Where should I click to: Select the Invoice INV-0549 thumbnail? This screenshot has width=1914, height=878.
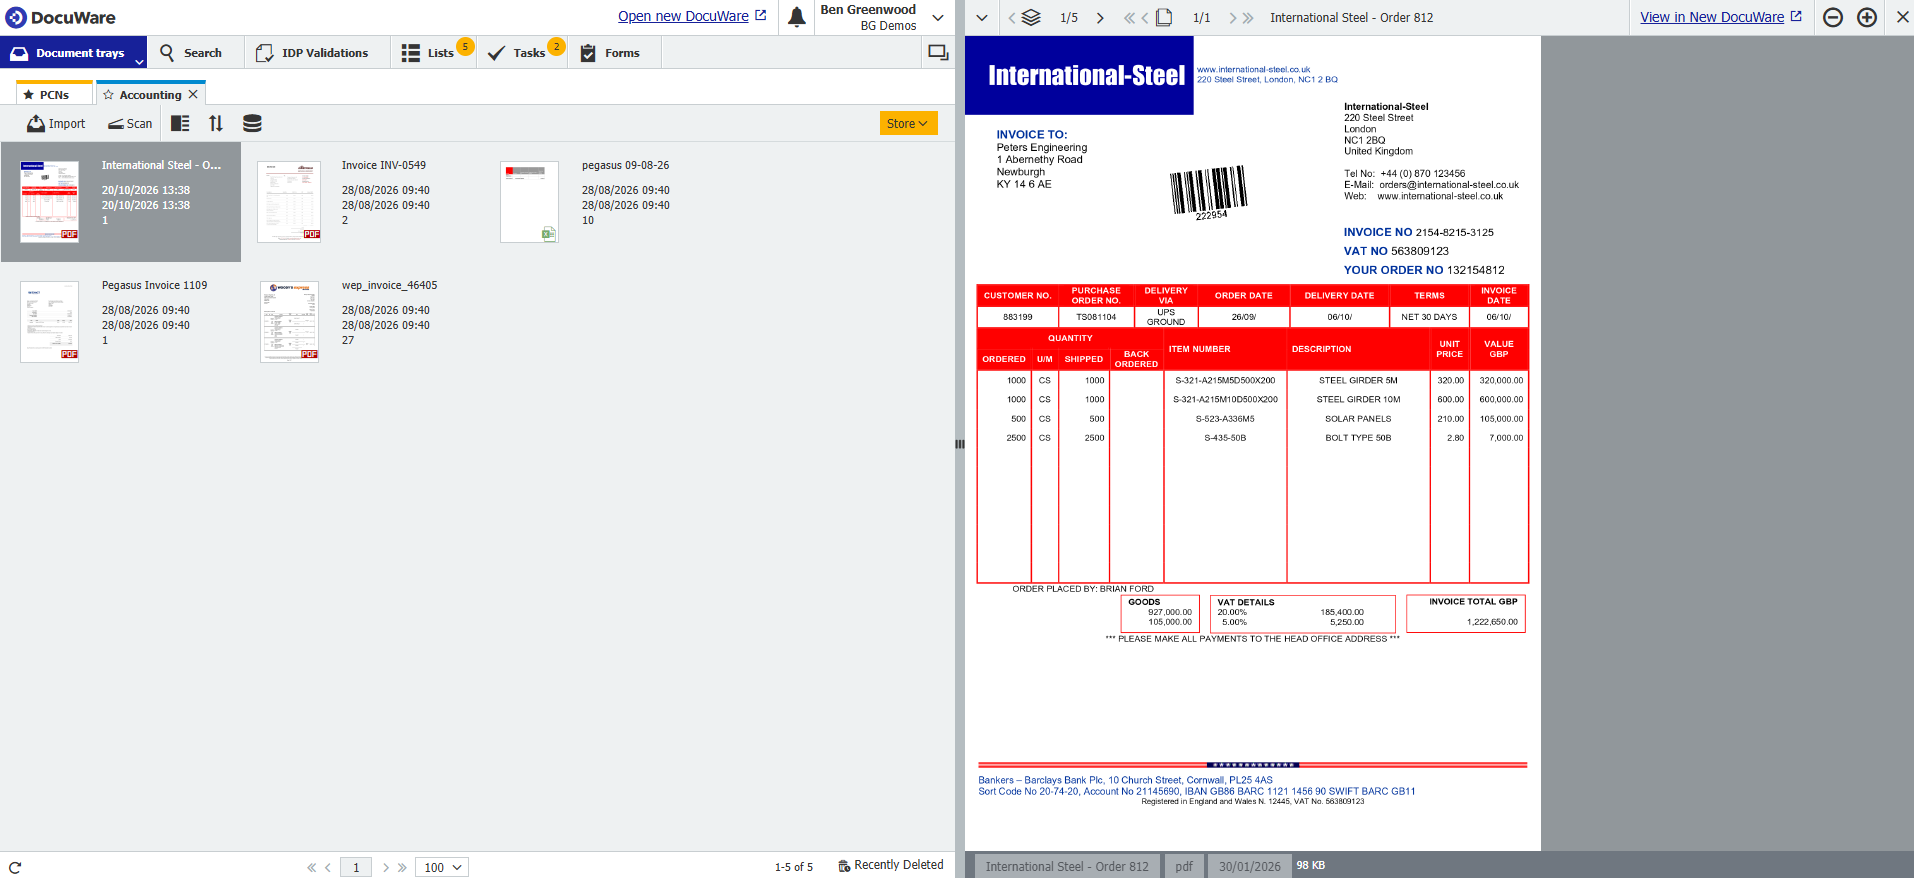289,201
